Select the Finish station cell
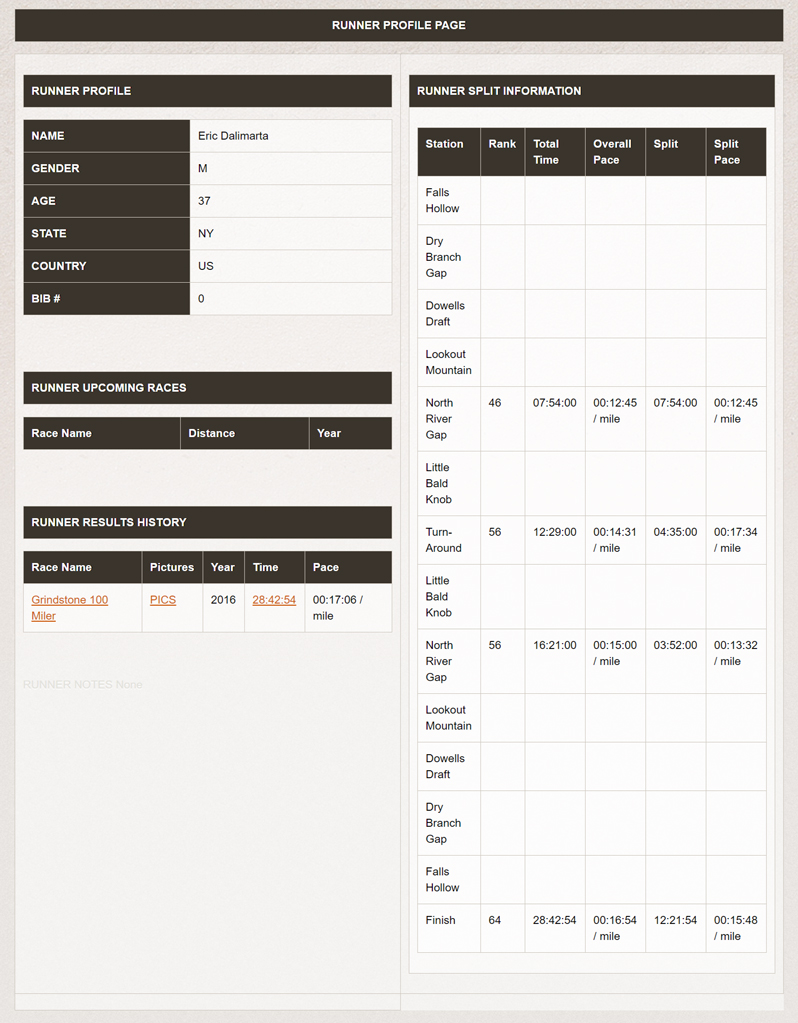This screenshot has height=1023, width=798. (x=441, y=920)
